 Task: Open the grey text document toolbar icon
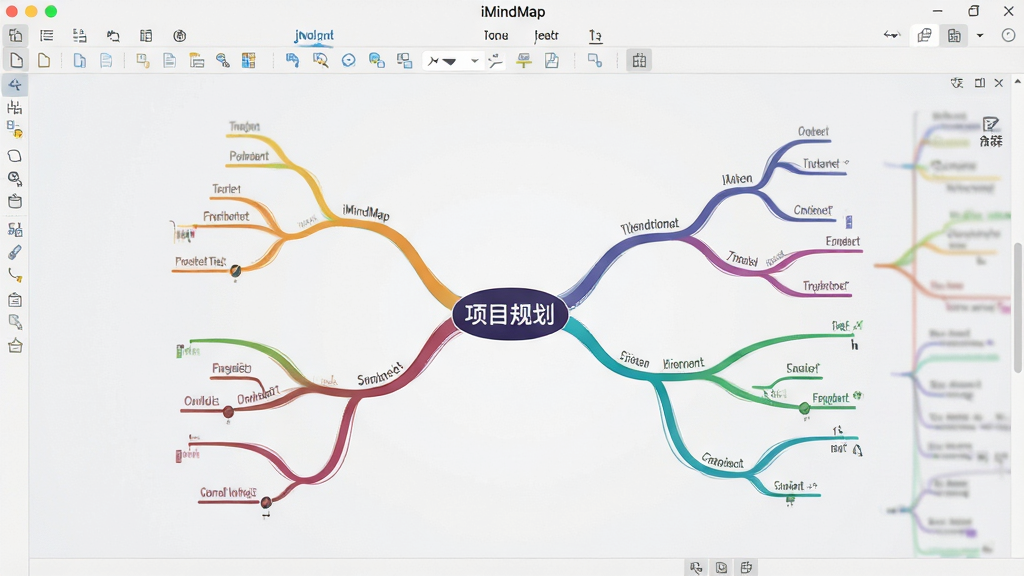[169, 61]
